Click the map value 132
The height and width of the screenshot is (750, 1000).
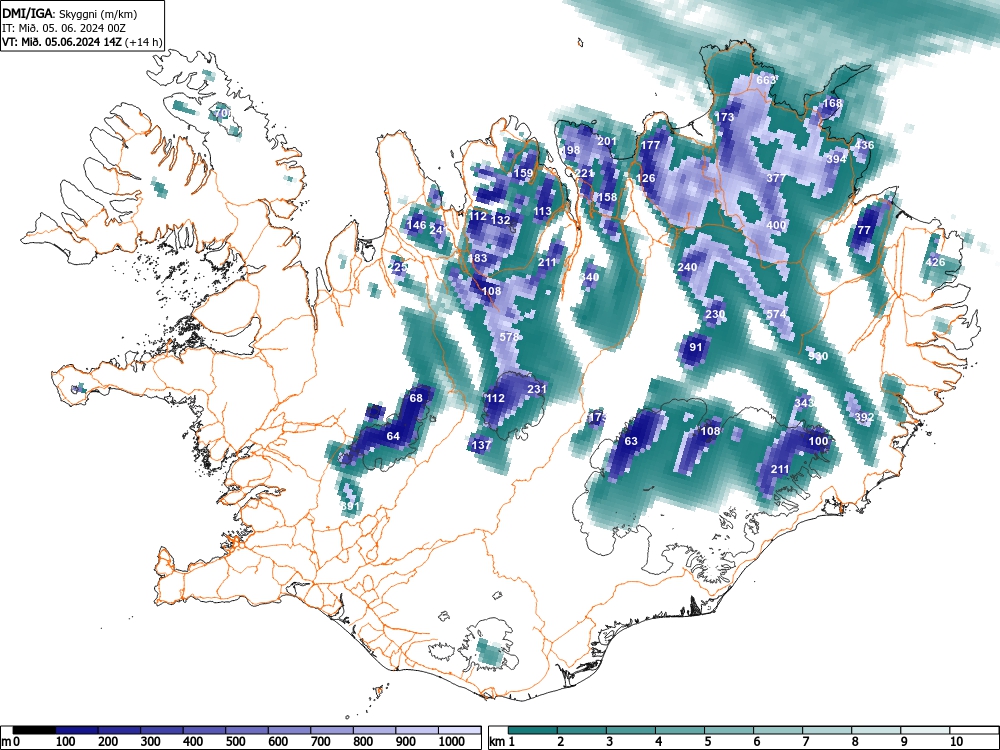coord(501,220)
